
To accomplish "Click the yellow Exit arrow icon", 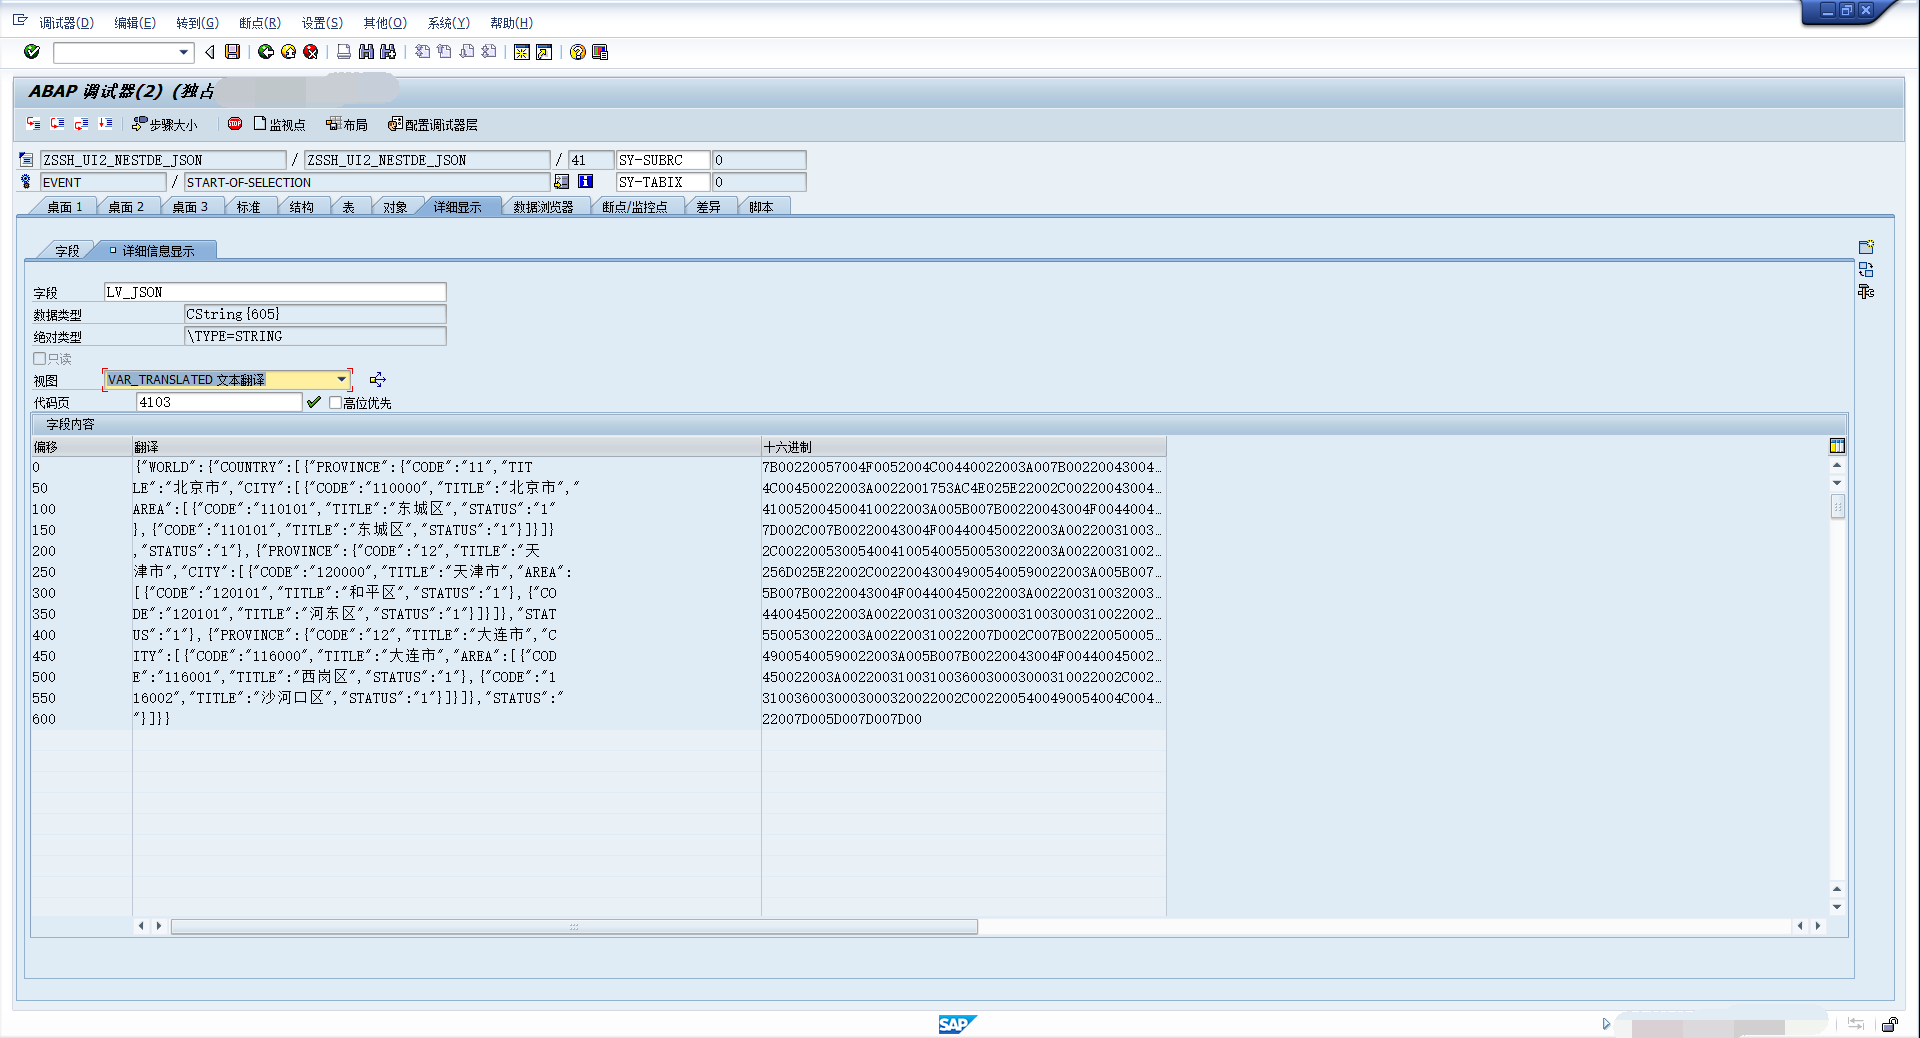I will (x=289, y=52).
